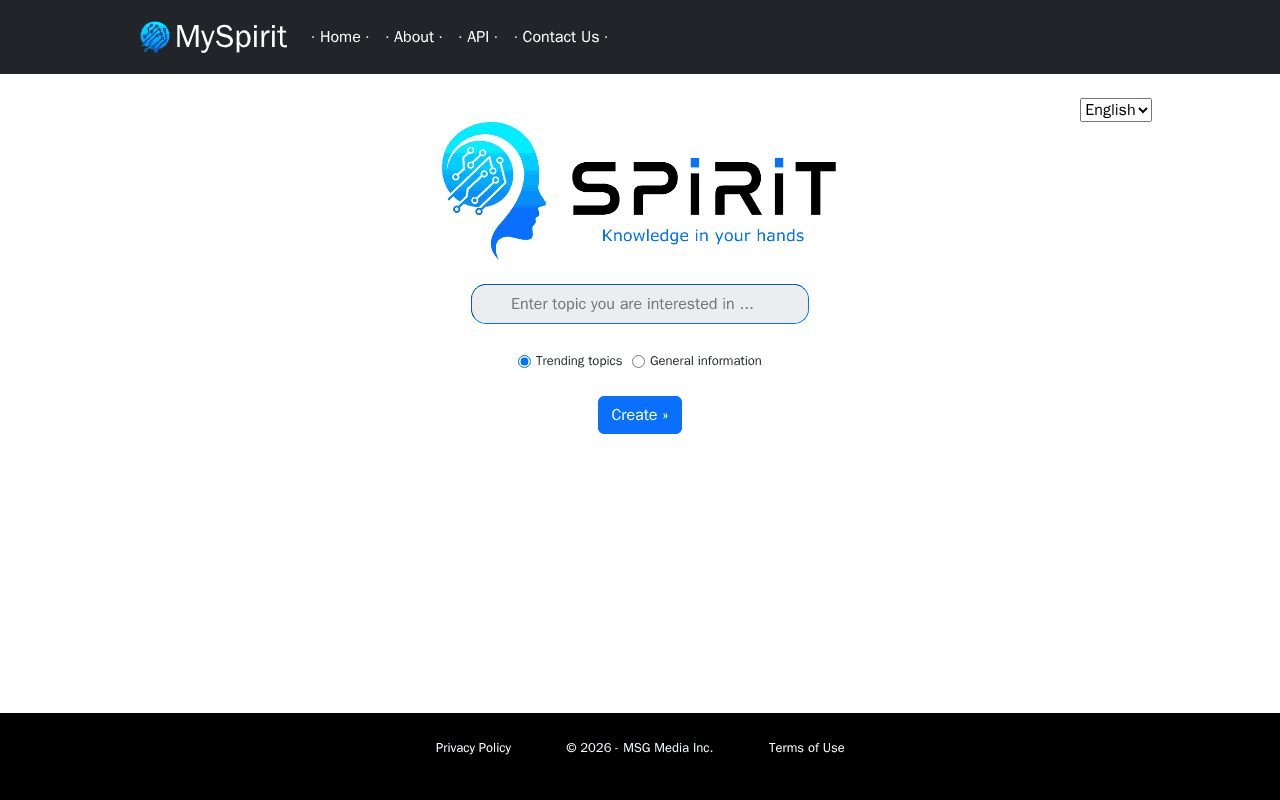Open the Contact Us page
This screenshot has width=1280, height=800.
[x=561, y=37]
